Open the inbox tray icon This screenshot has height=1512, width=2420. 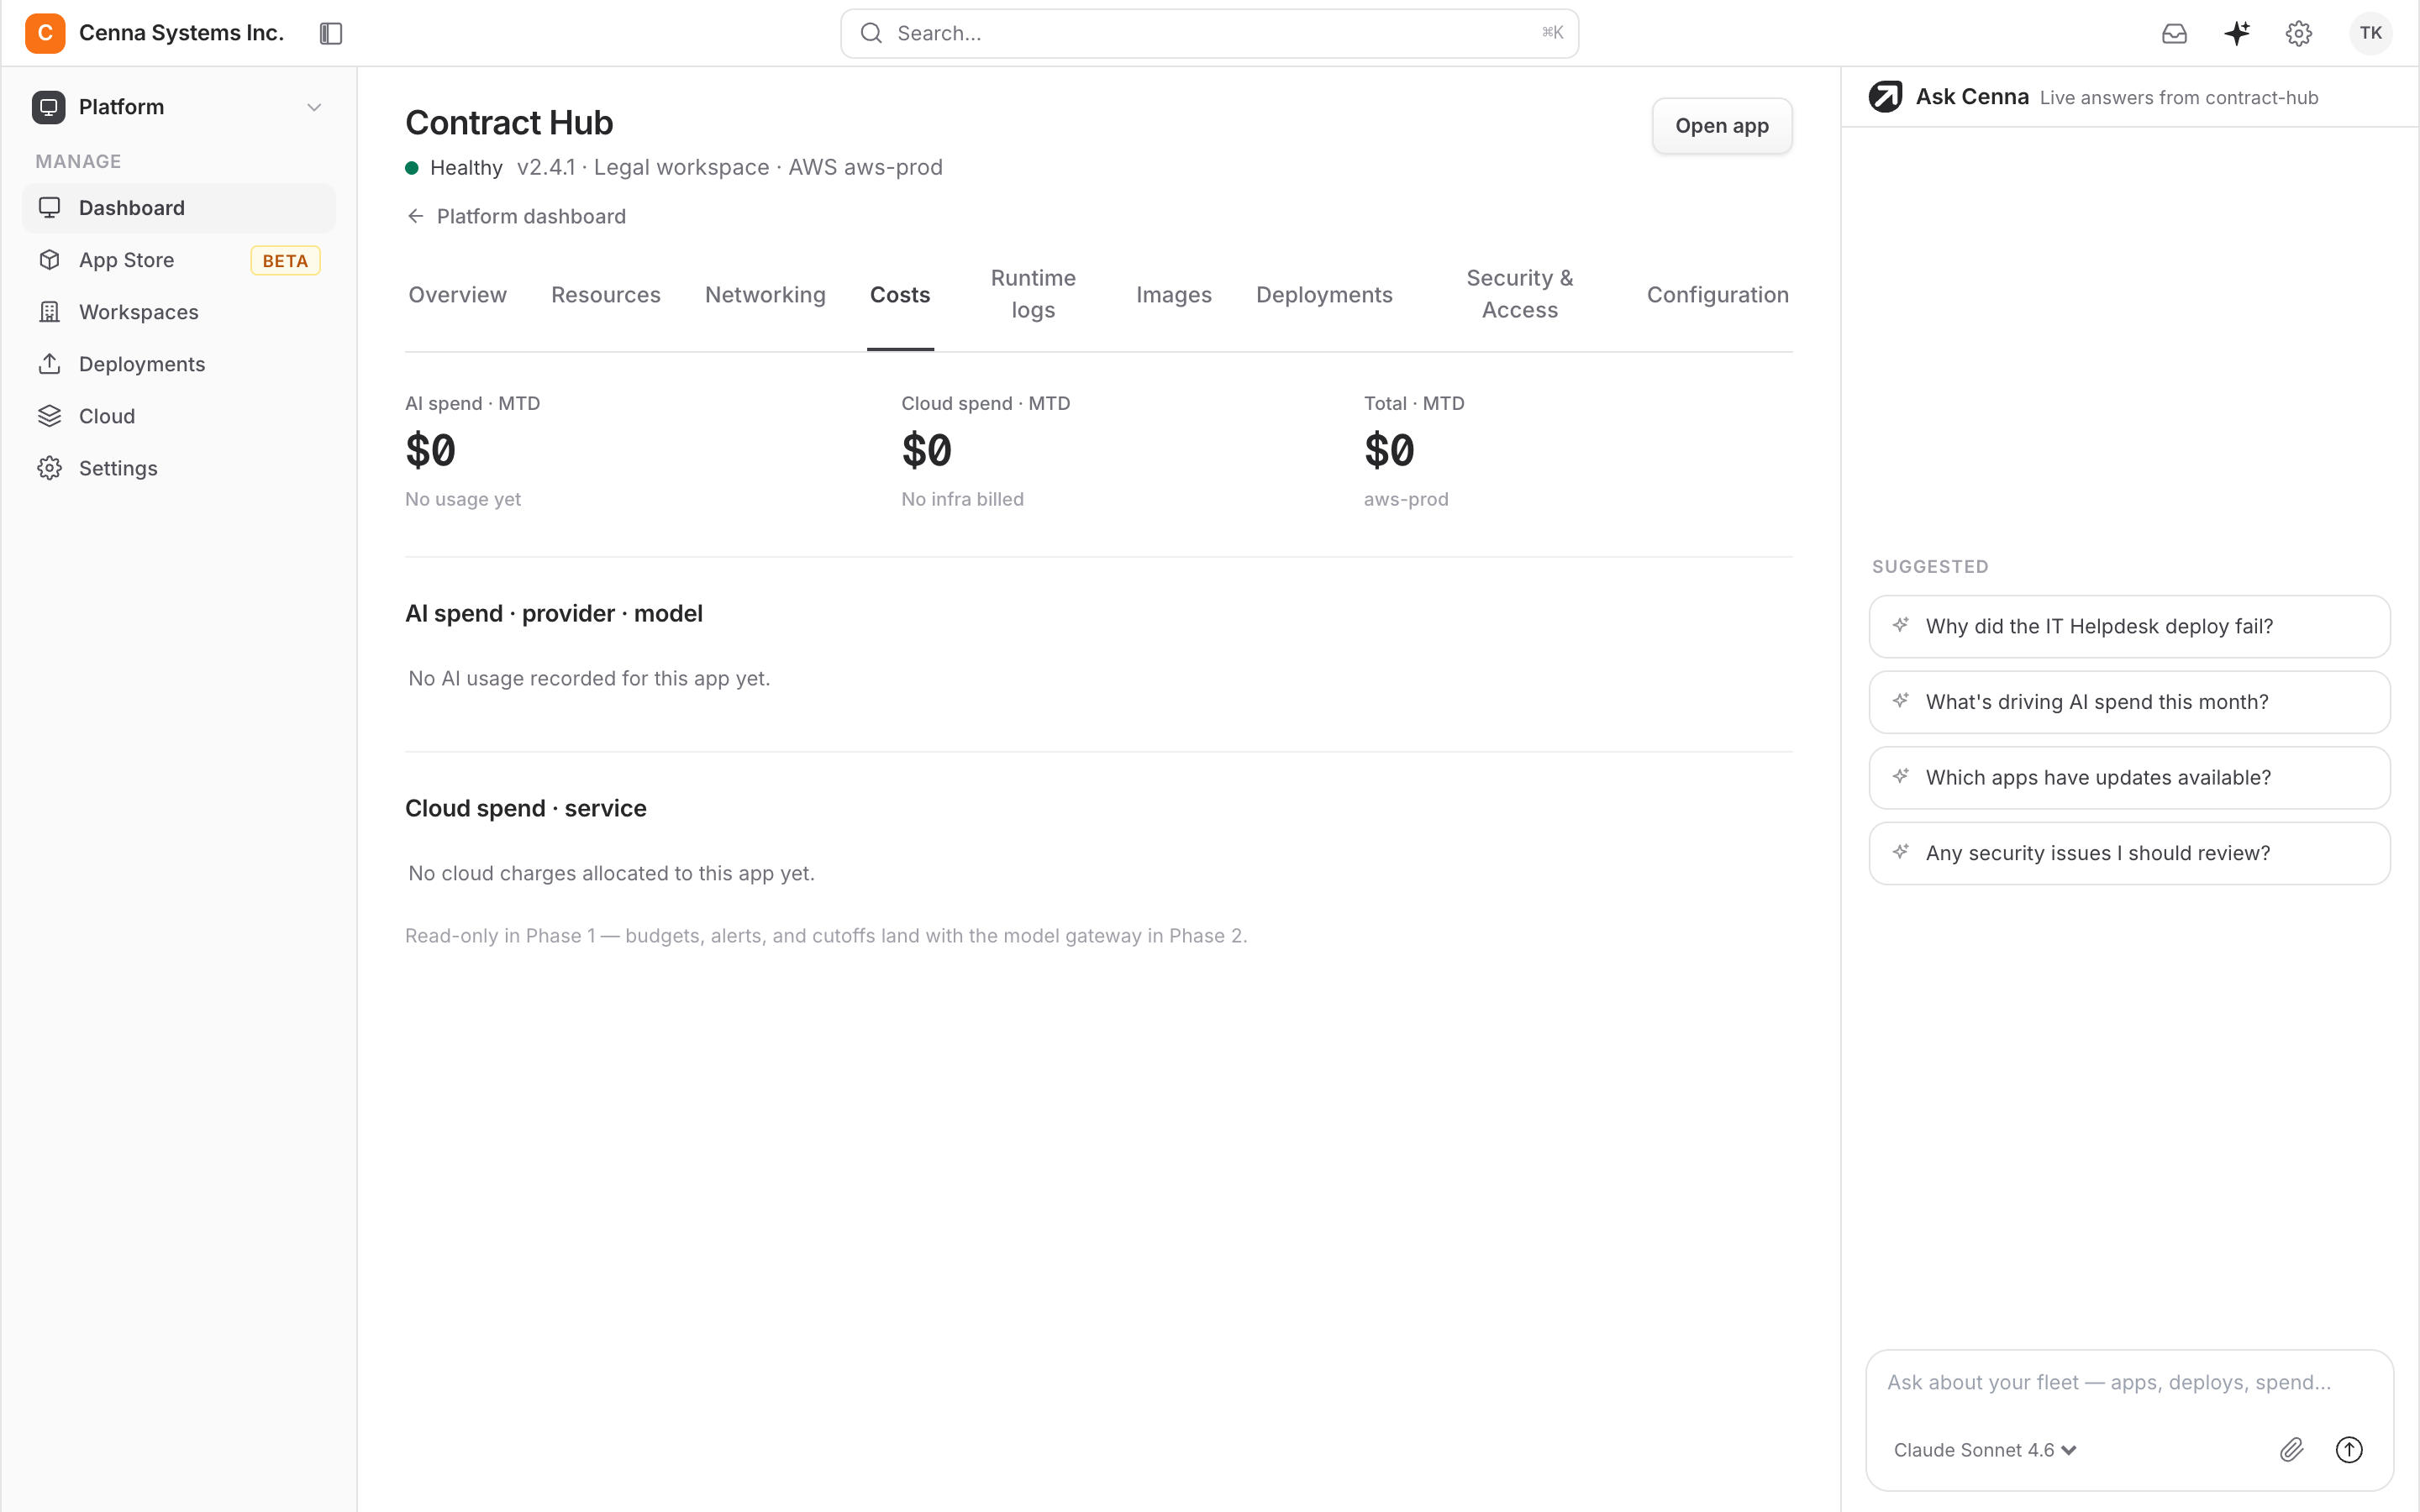pyautogui.click(x=2174, y=33)
